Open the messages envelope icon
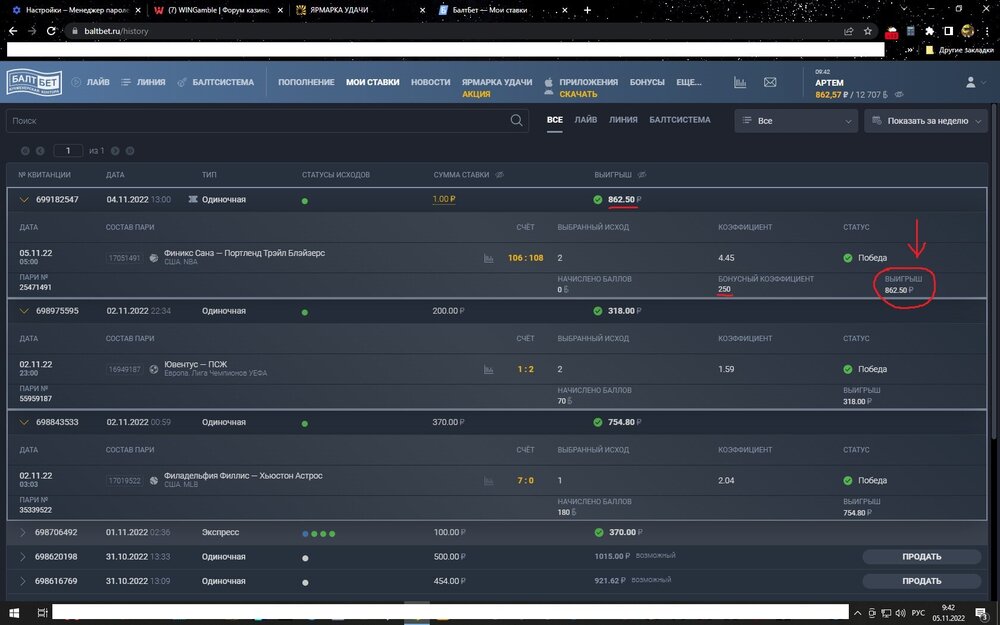Viewport: 1000px width, 625px height. (770, 82)
